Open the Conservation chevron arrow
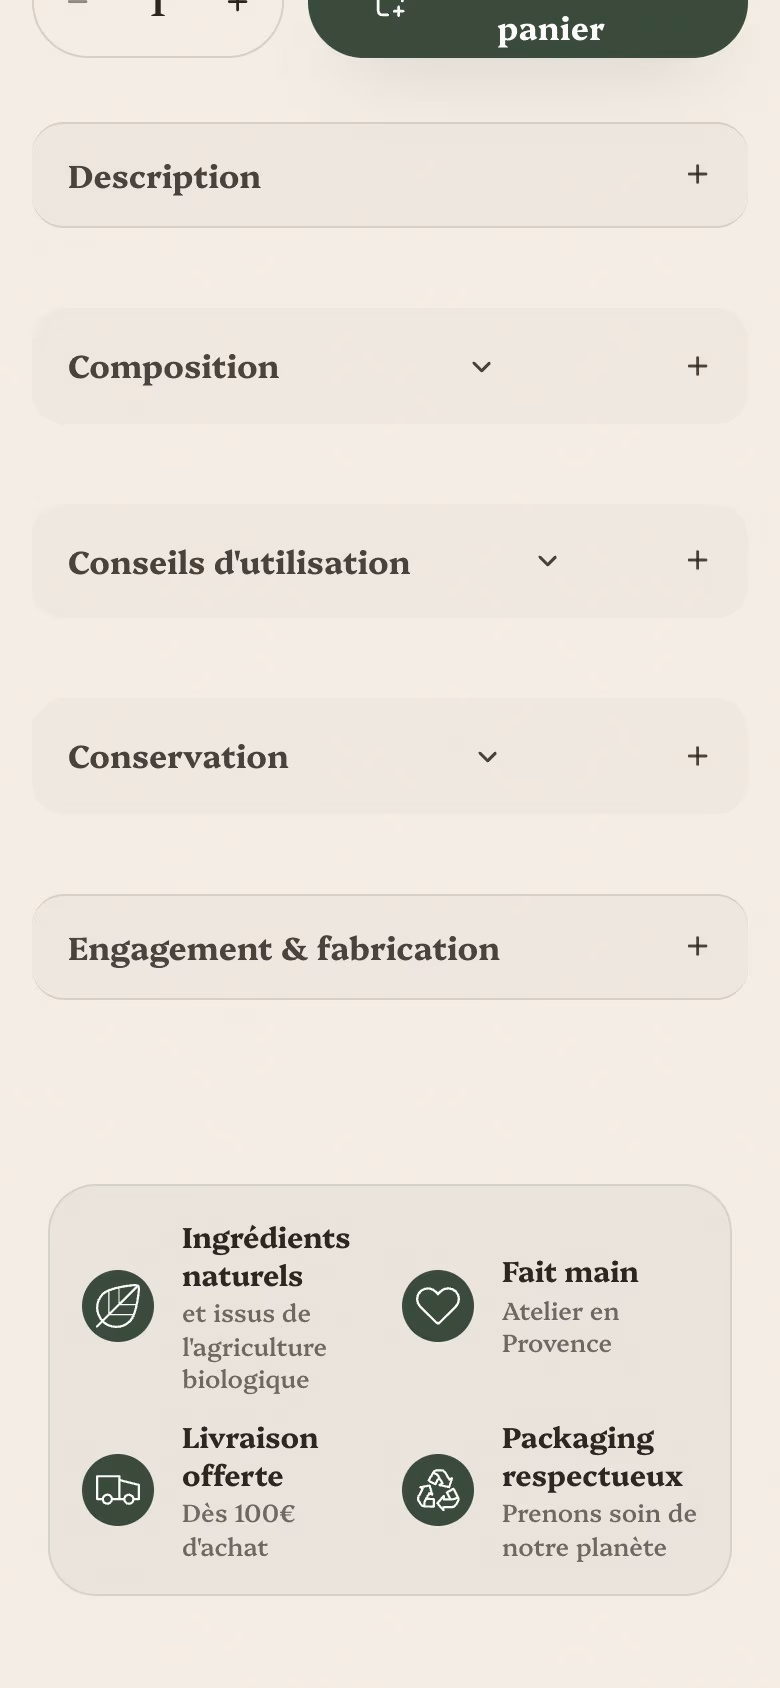Screen dimensions: 780x1688 coord(488,757)
